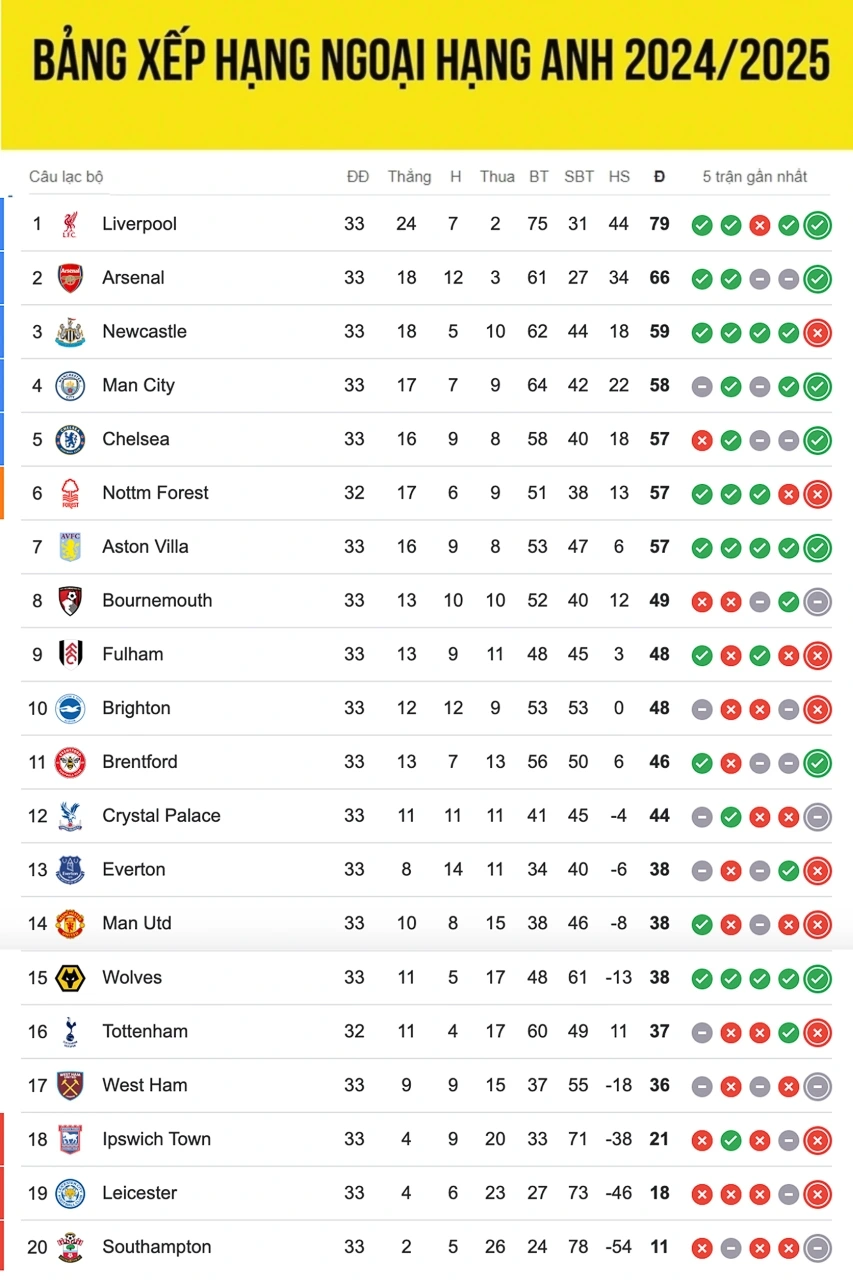
Task: Click the Southampton club crest
Action: (x=70, y=1247)
